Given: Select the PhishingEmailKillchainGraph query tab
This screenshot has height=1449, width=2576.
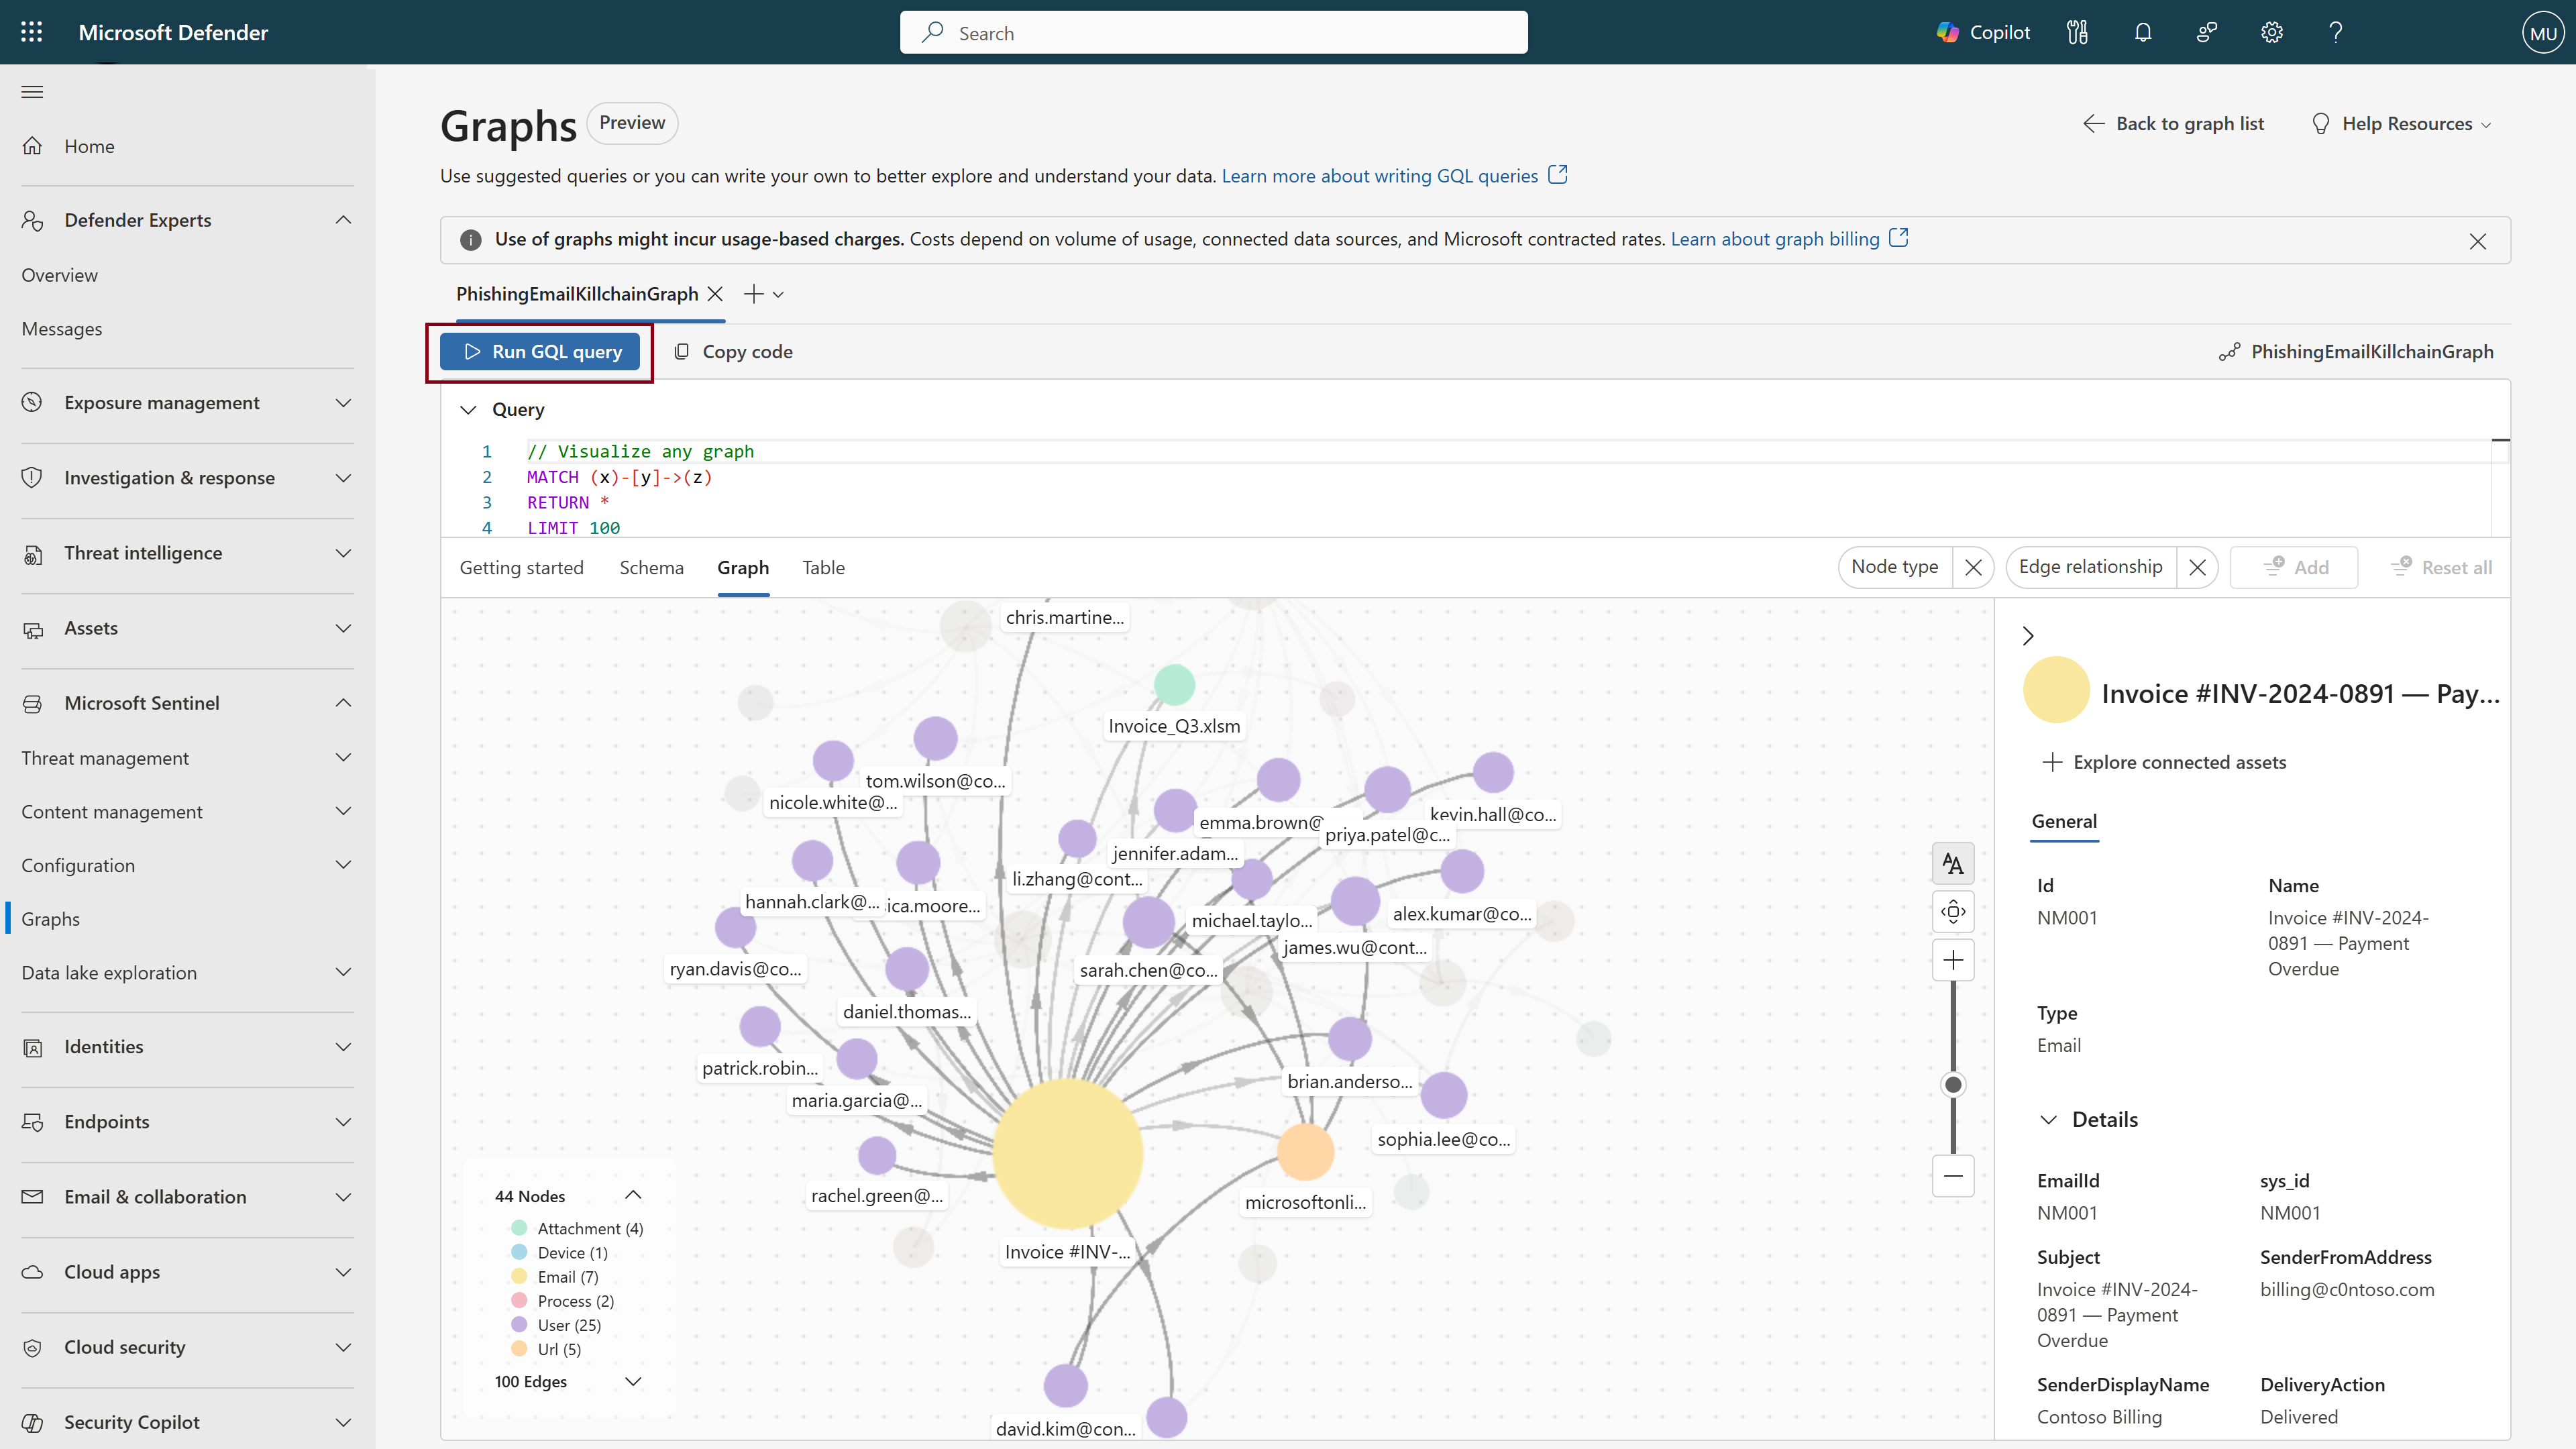Looking at the screenshot, I should (577, 294).
